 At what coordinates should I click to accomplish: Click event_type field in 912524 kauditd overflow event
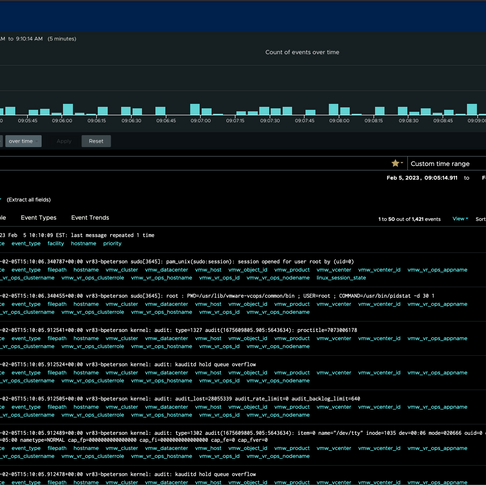point(26,373)
